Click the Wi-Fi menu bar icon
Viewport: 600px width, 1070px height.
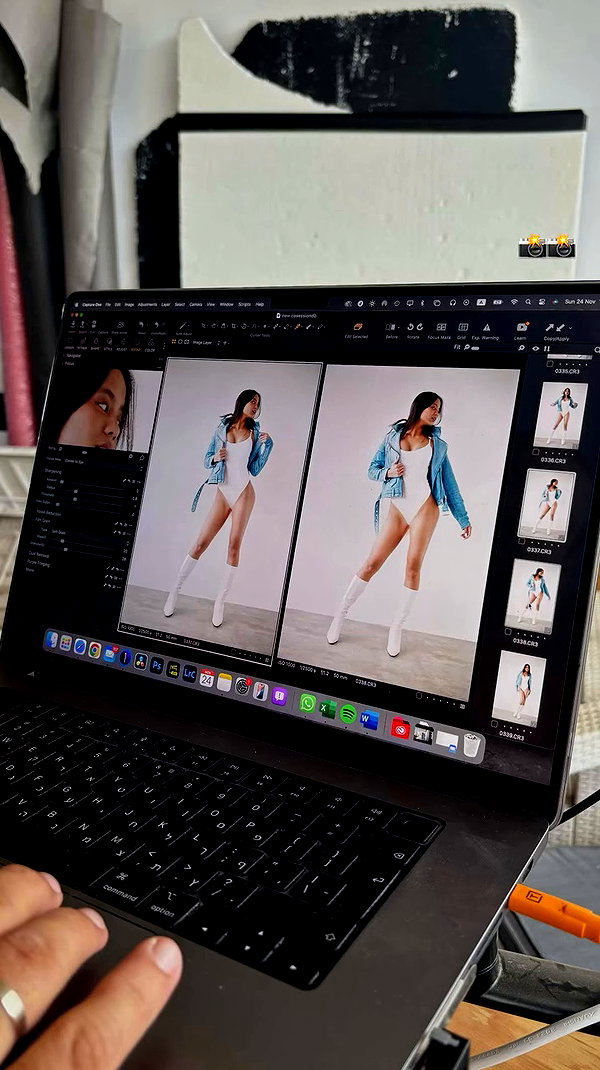coord(514,302)
